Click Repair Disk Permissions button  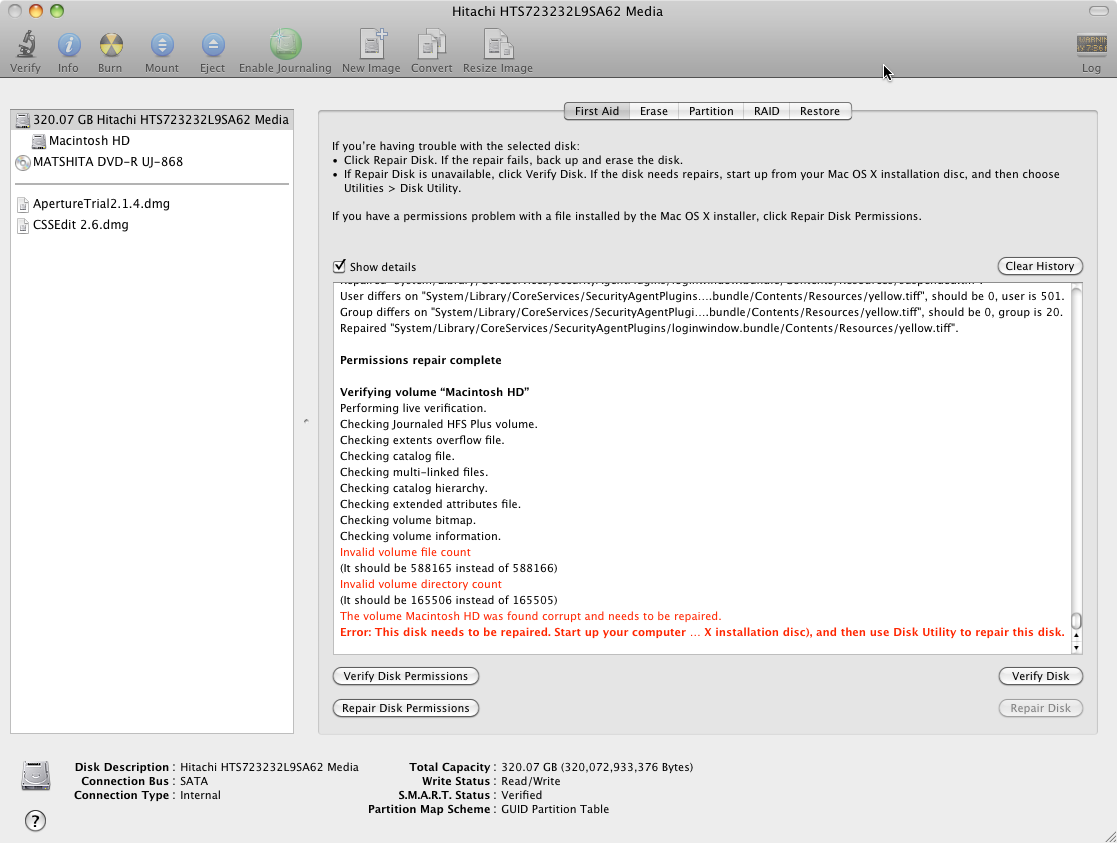pyautogui.click(x=405, y=708)
